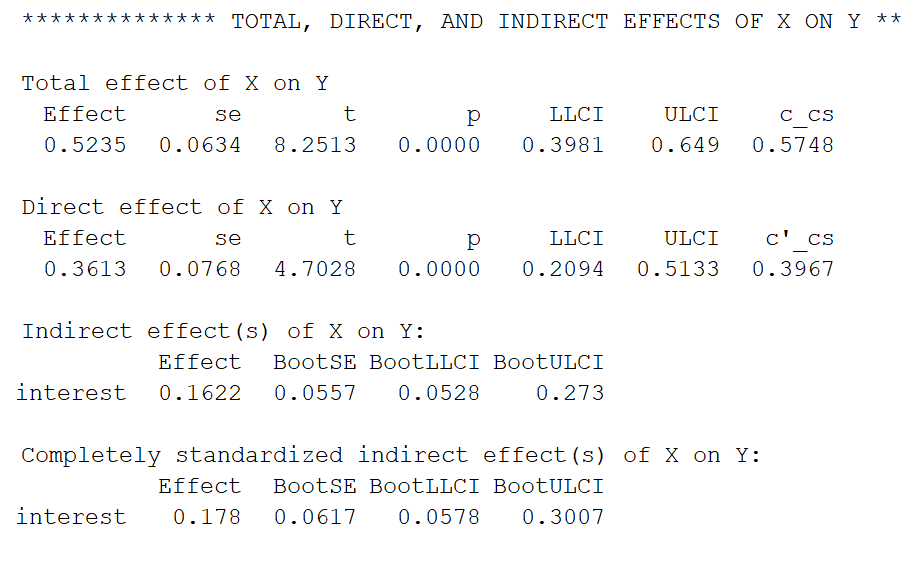Click the c_cs column header

coord(806,115)
